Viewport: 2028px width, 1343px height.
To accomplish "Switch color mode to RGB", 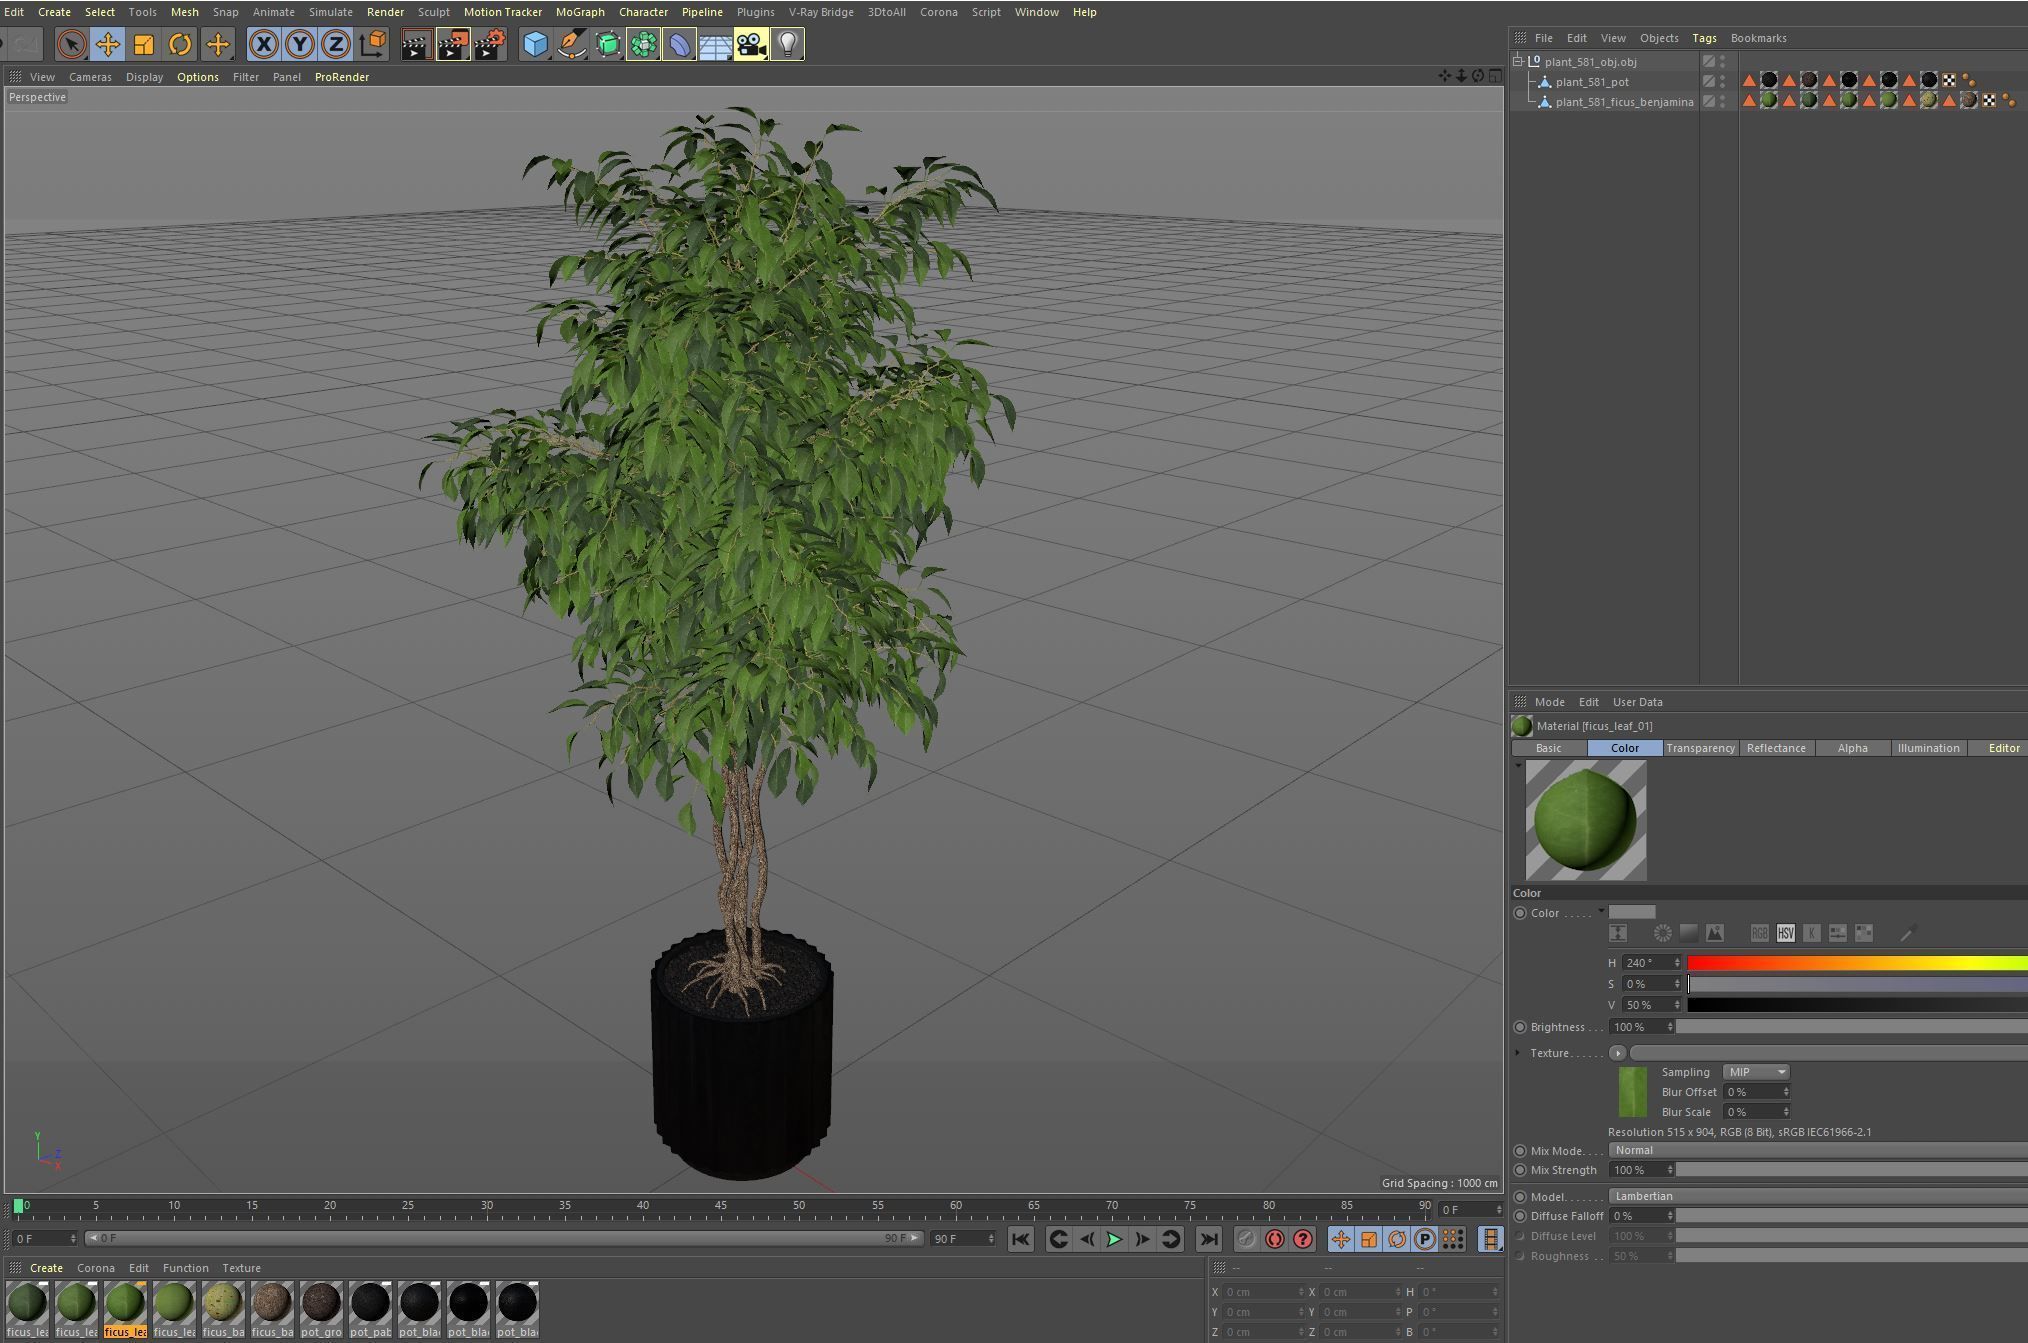I will pos(1759,933).
